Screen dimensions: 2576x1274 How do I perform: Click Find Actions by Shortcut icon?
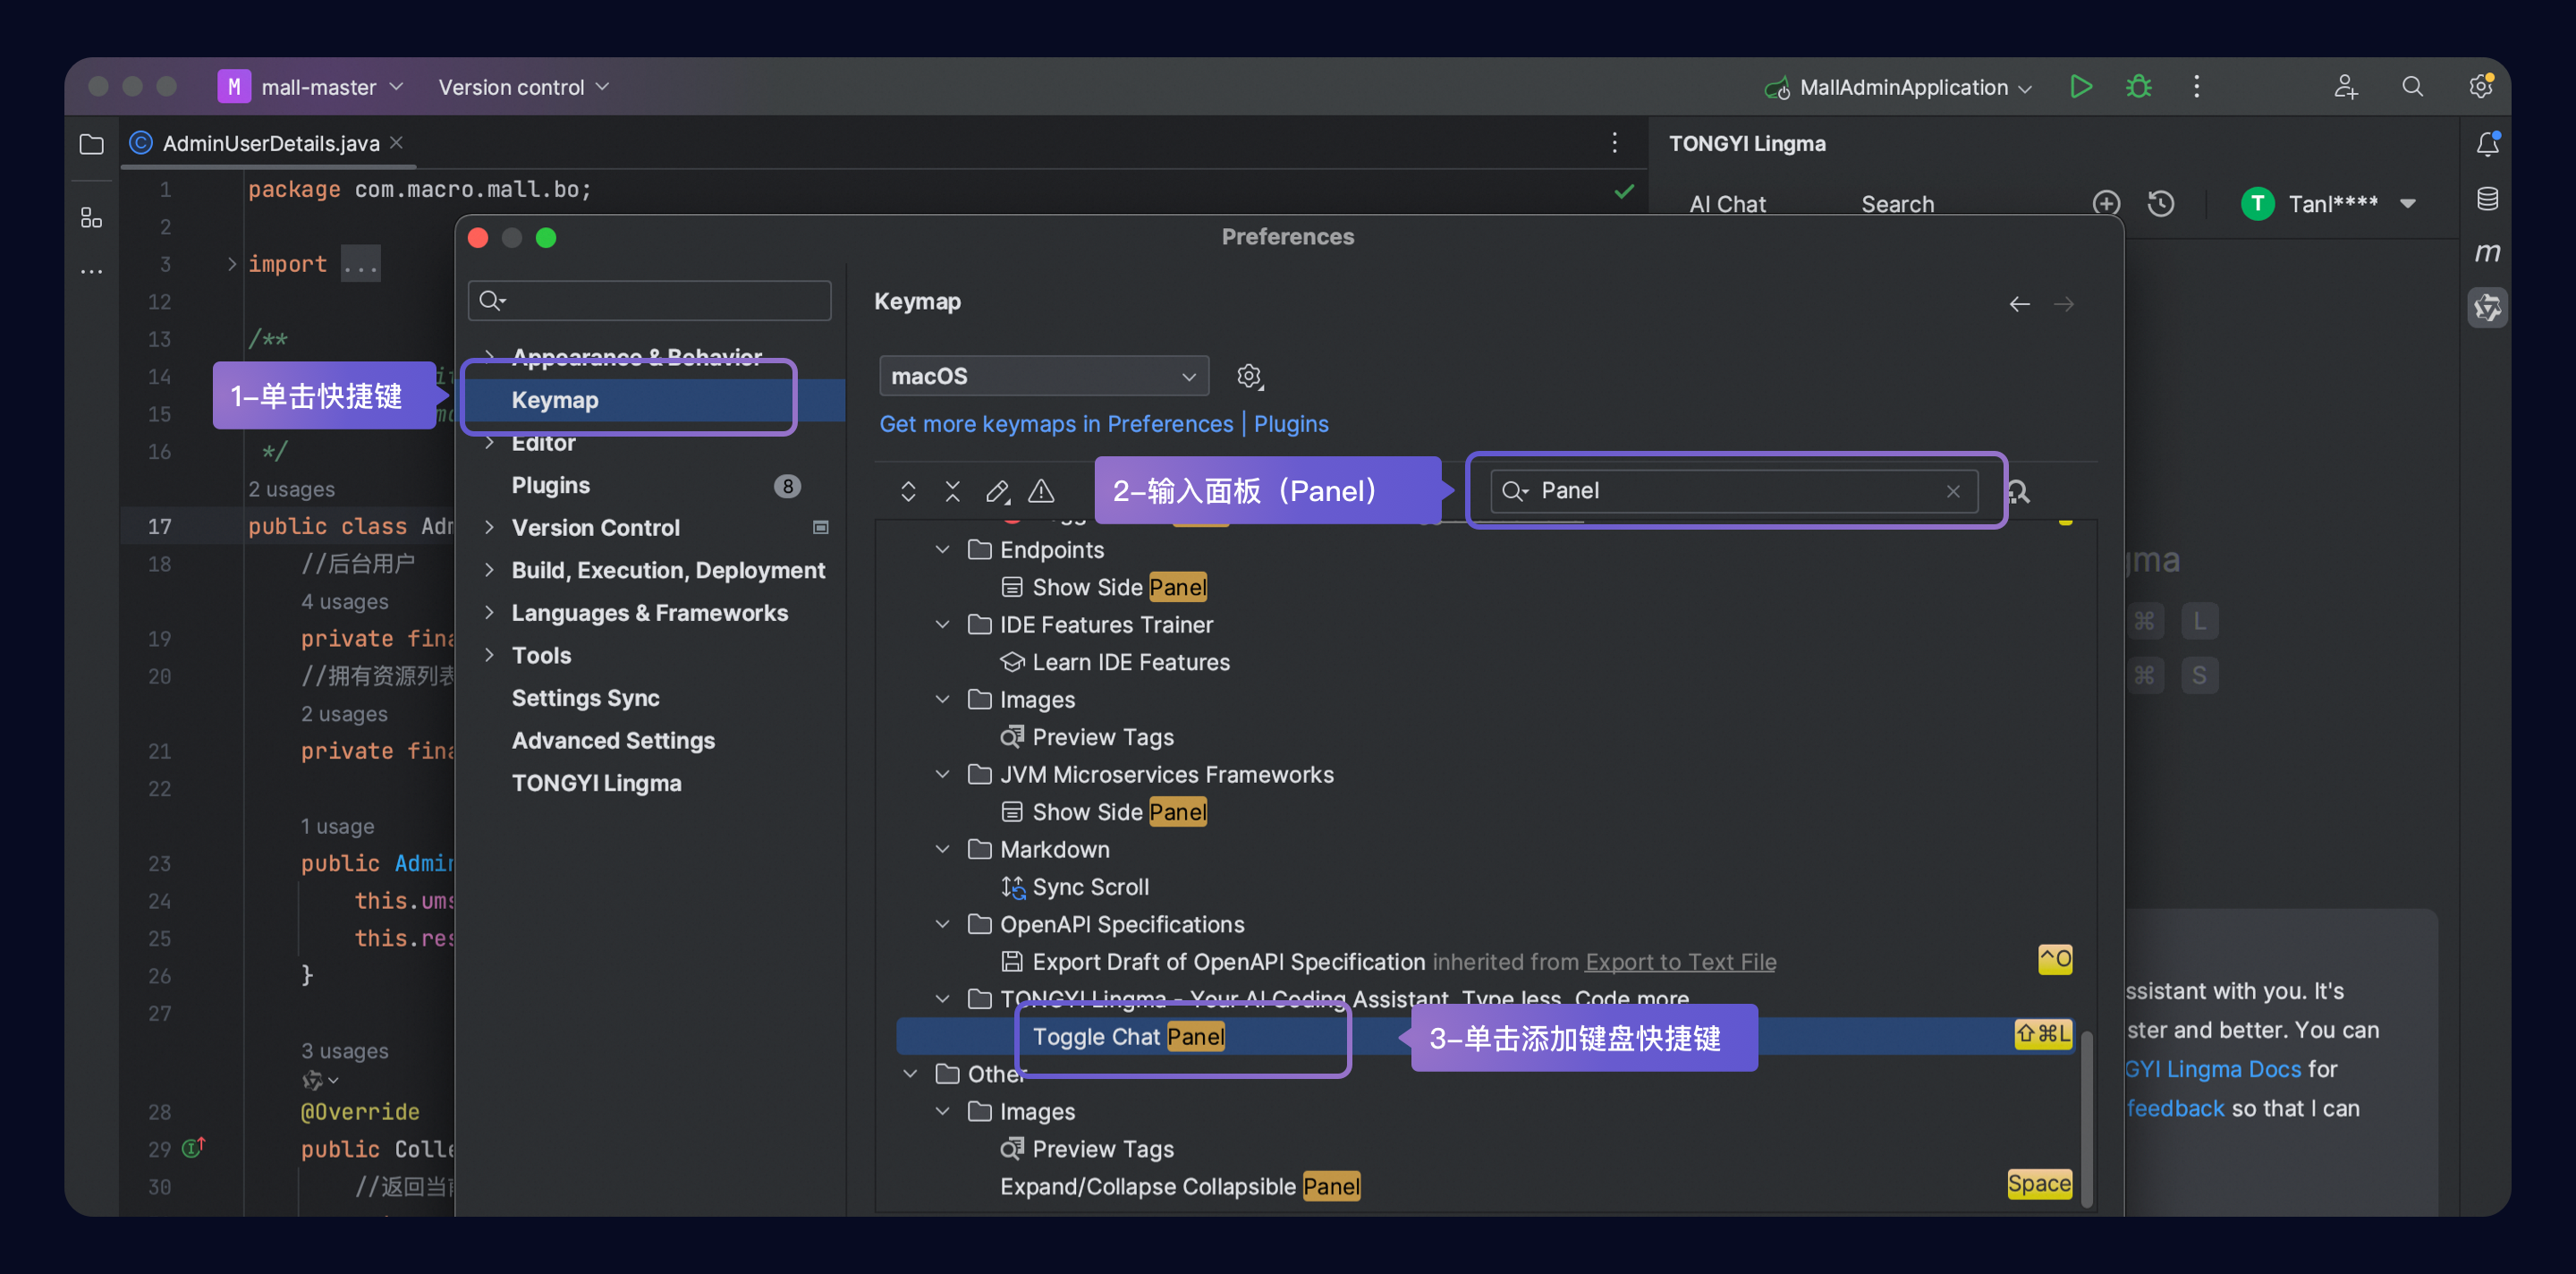(x=2019, y=492)
